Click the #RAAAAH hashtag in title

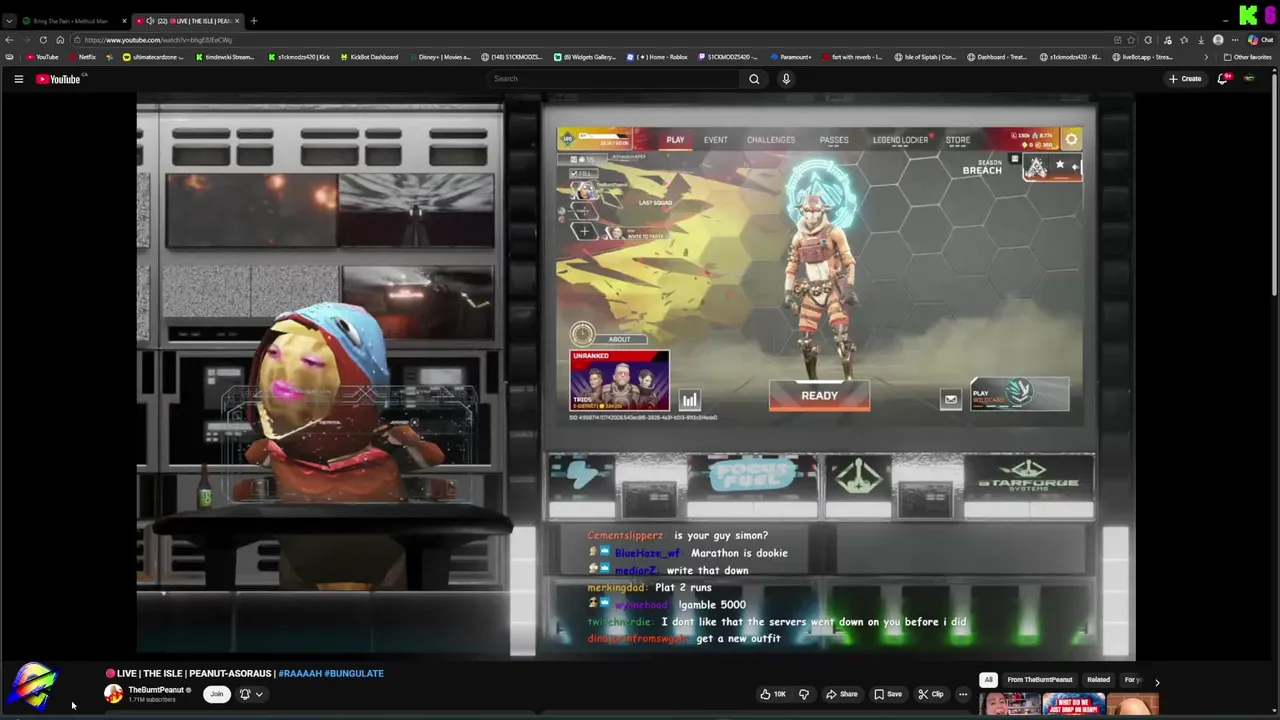pyautogui.click(x=300, y=674)
